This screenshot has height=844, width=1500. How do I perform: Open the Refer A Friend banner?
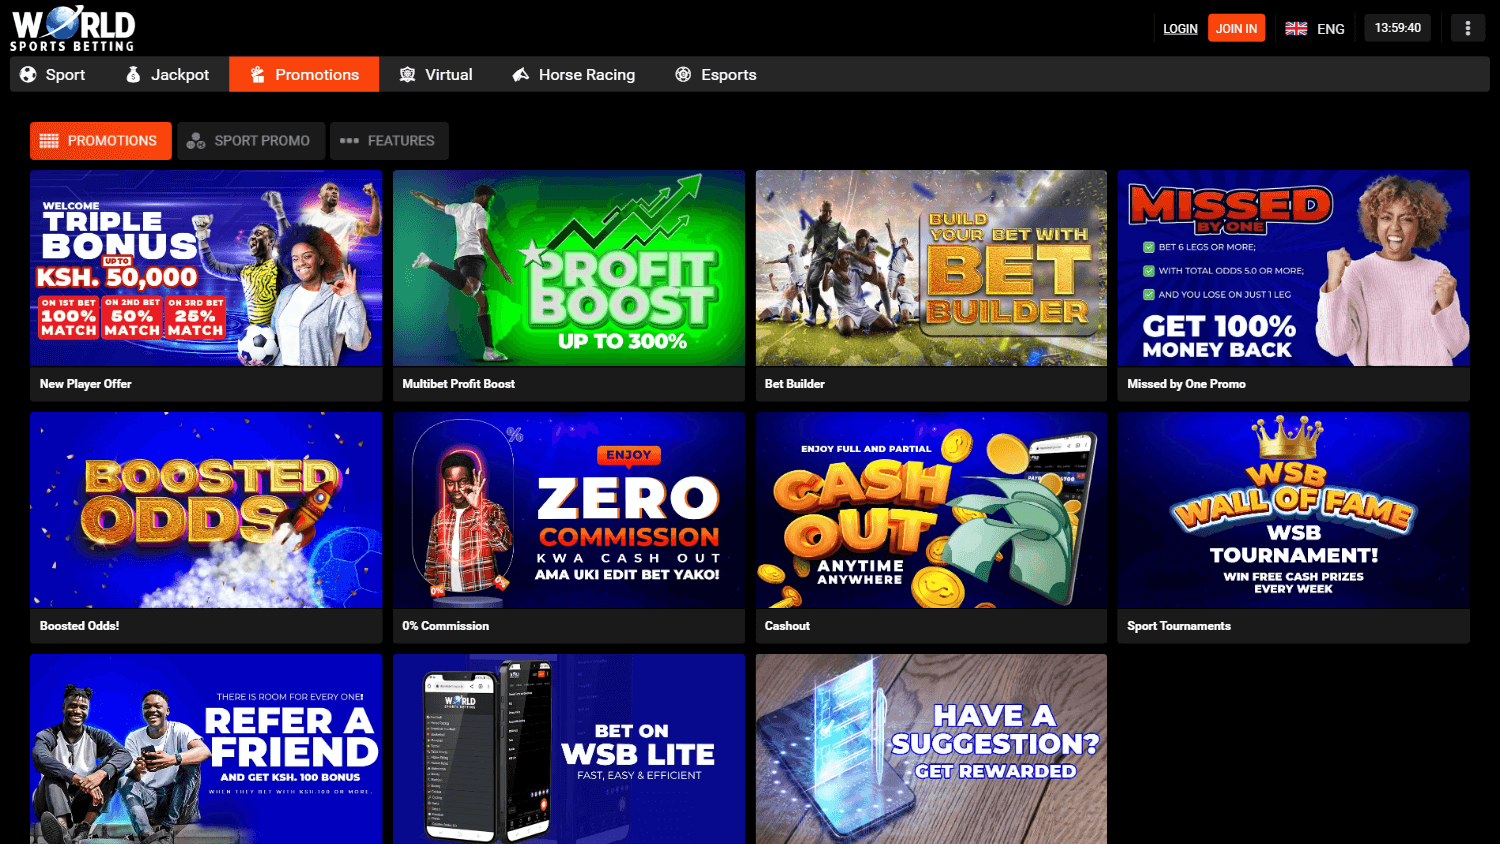(x=206, y=749)
